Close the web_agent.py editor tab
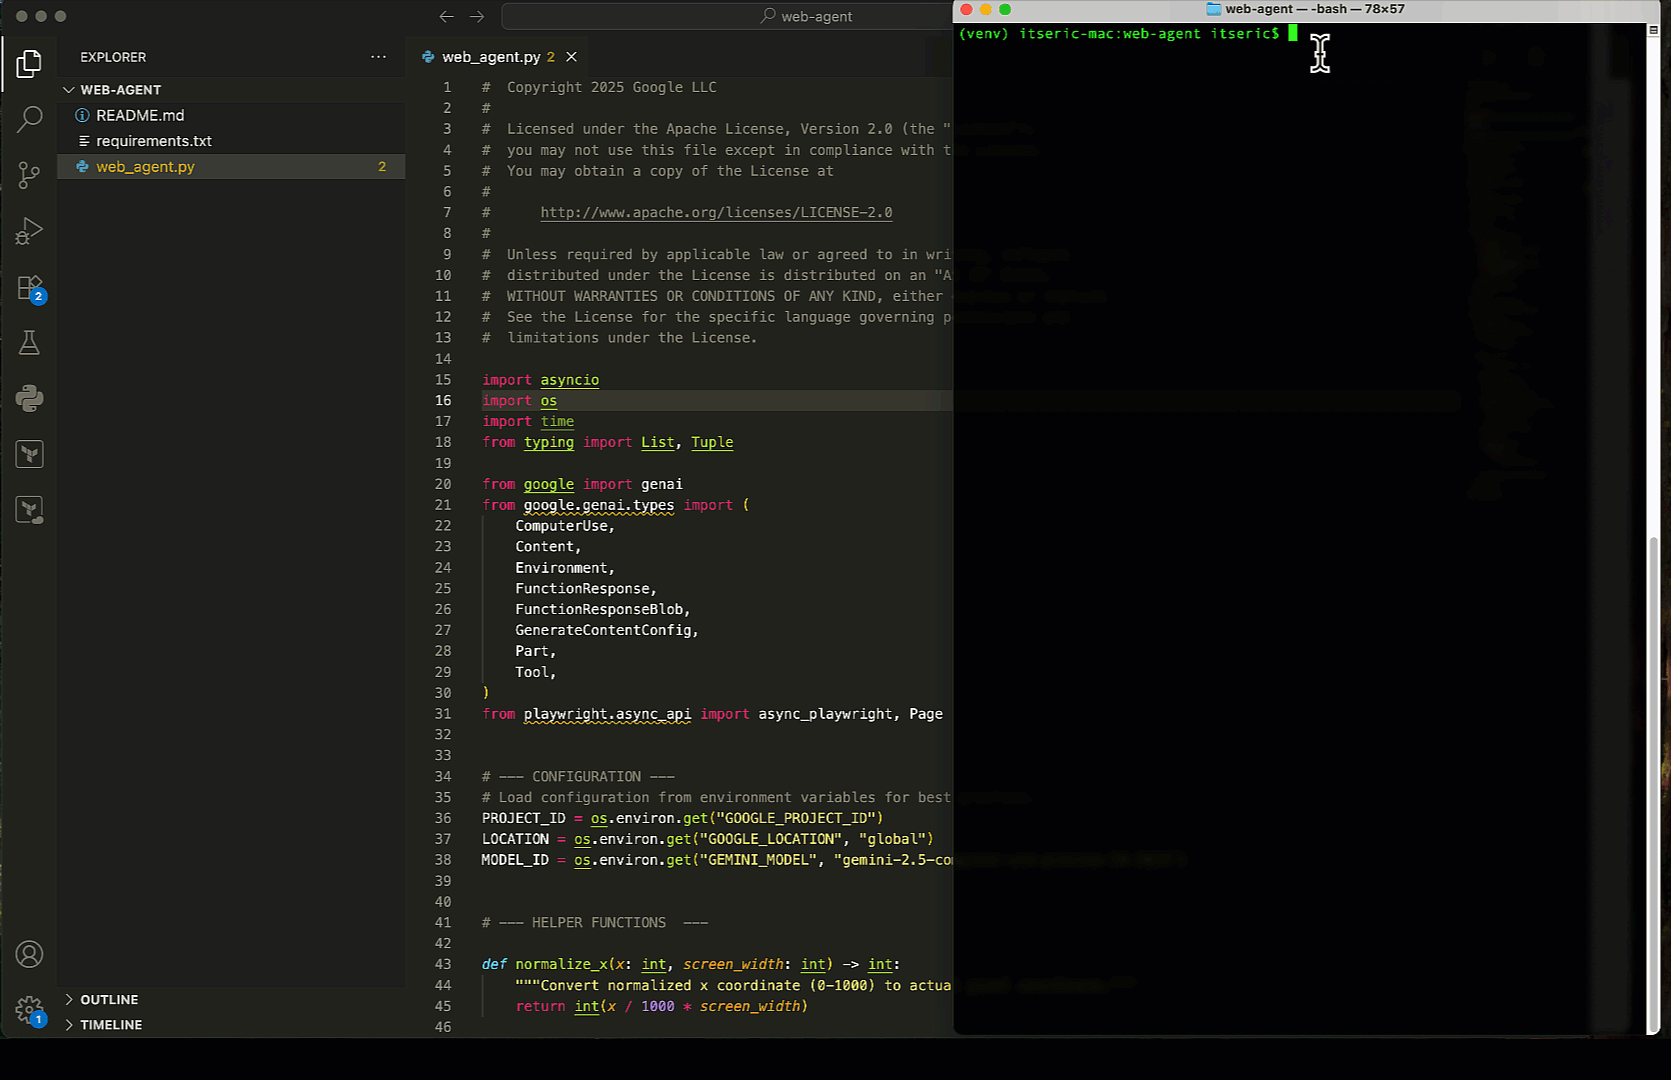The width and height of the screenshot is (1671, 1080). point(571,57)
